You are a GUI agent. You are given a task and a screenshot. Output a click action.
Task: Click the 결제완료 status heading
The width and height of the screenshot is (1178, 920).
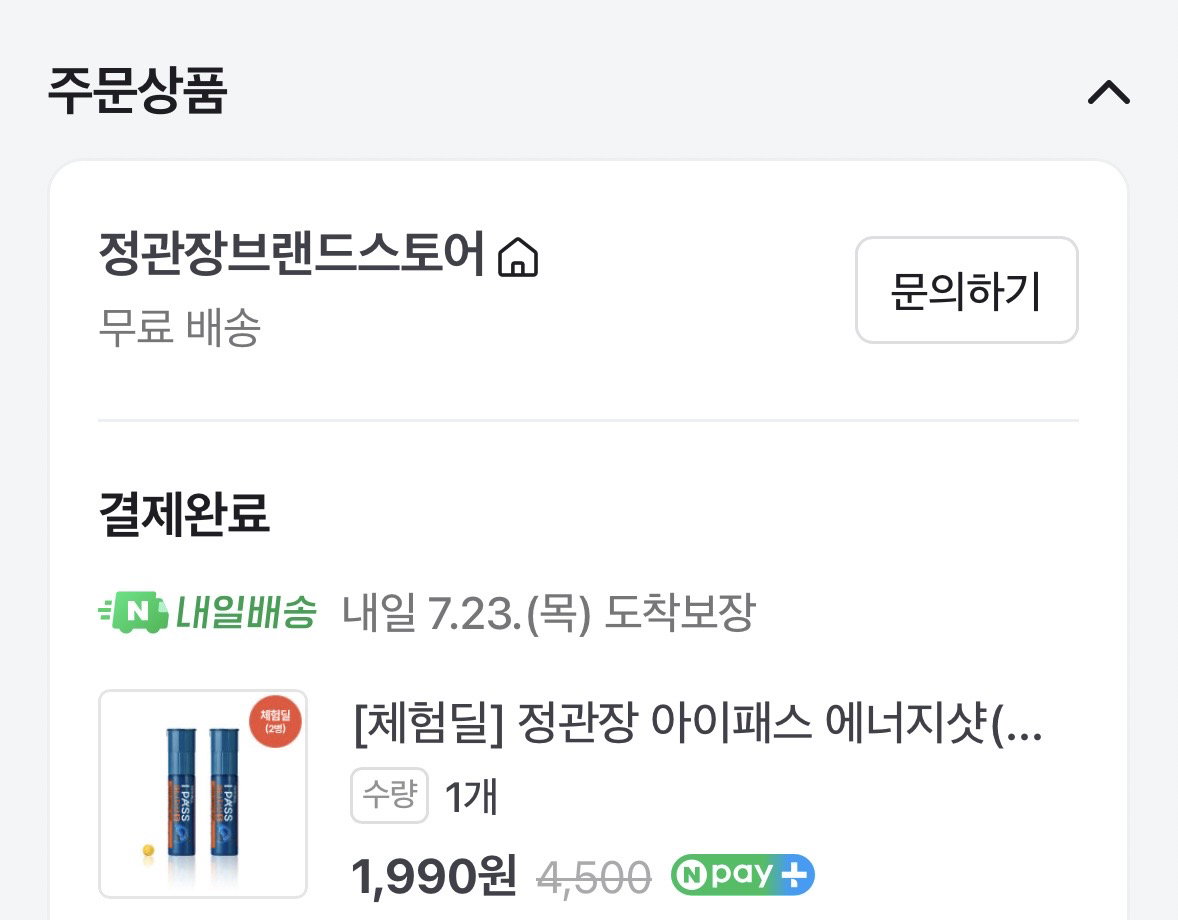184,514
